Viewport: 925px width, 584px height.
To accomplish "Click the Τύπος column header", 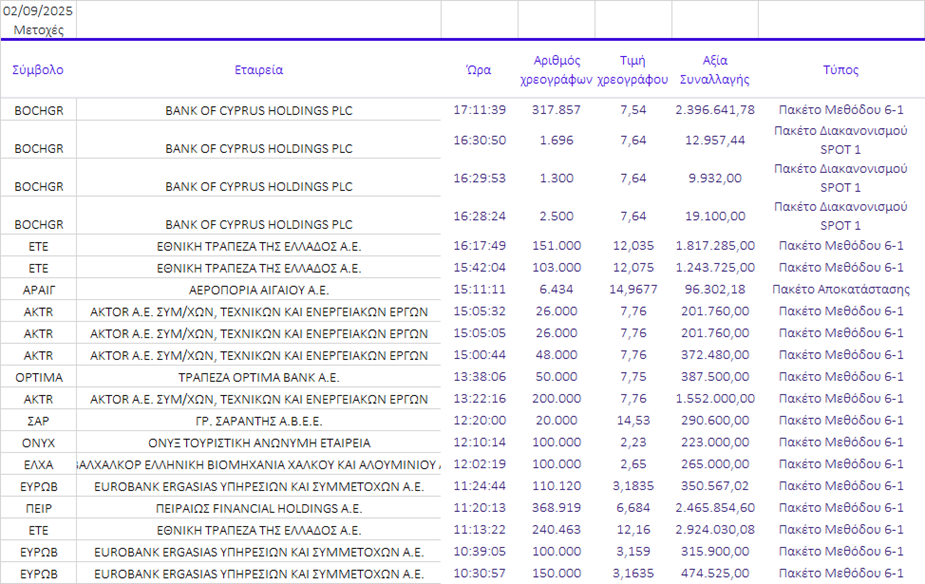I will 840,70.
